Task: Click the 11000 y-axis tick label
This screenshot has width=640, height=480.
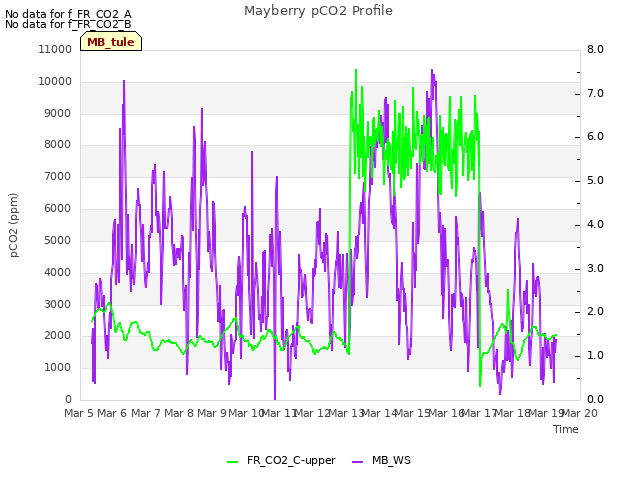Action: coord(55,49)
